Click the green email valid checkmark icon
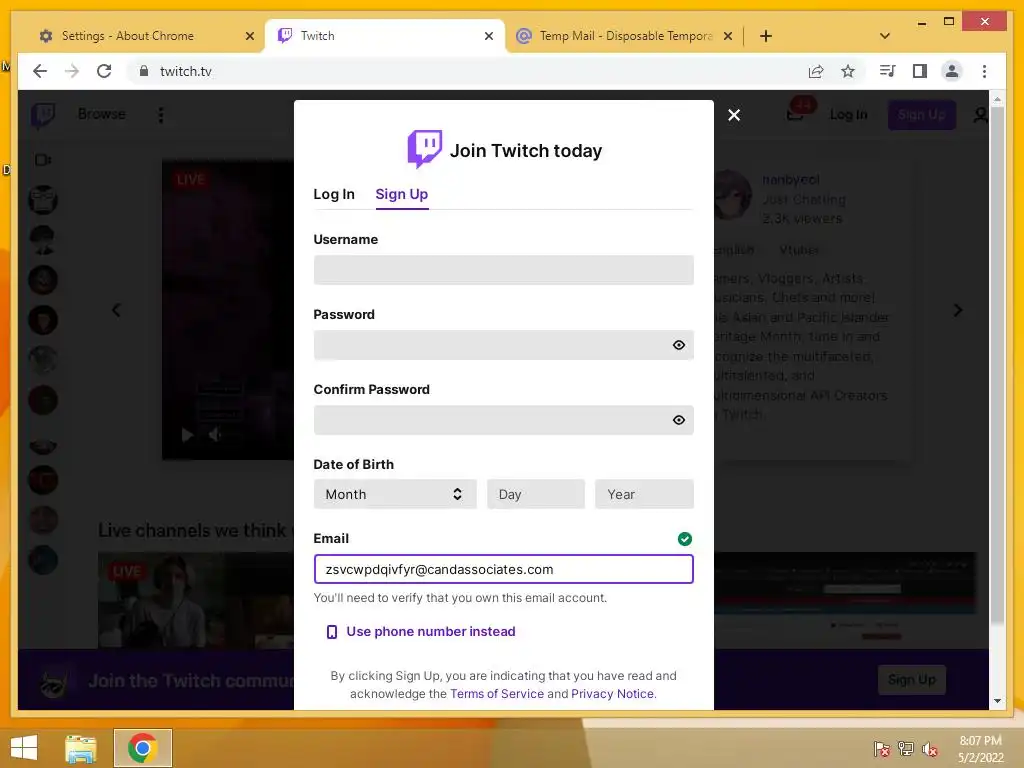Image resolution: width=1024 pixels, height=768 pixels. (x=684, y=539)
